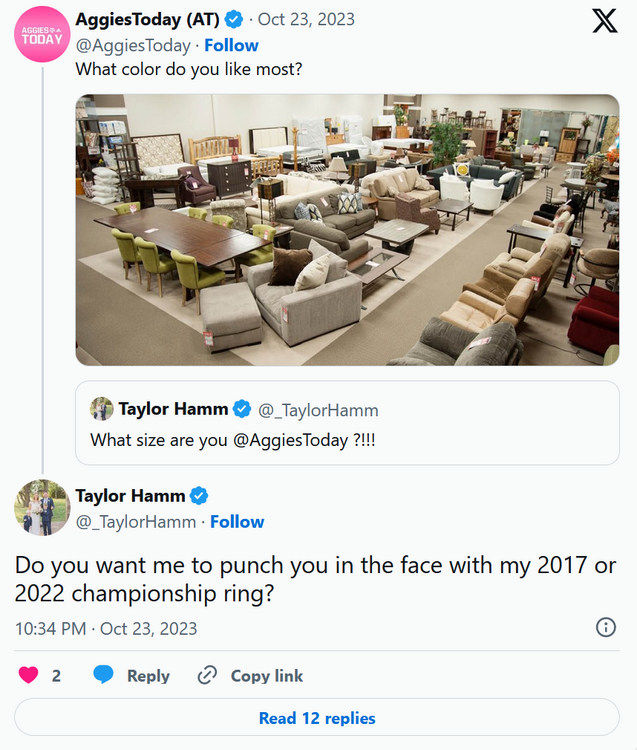637x750 pixels.
Task: Click the info circle icon
Action: click(605, 627)
